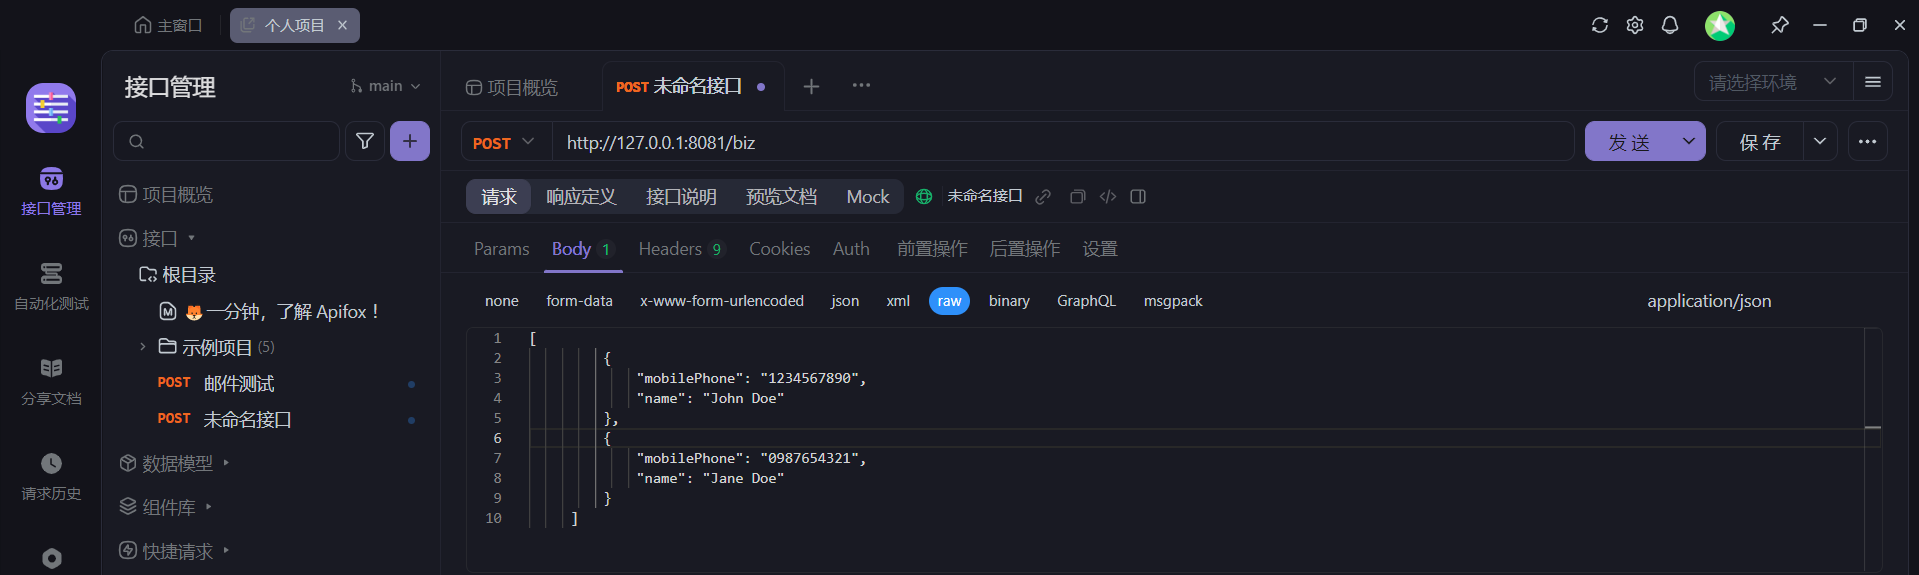Click the sidebar search field
Screen dimensions: 1919x575
(x=227, y=141)
